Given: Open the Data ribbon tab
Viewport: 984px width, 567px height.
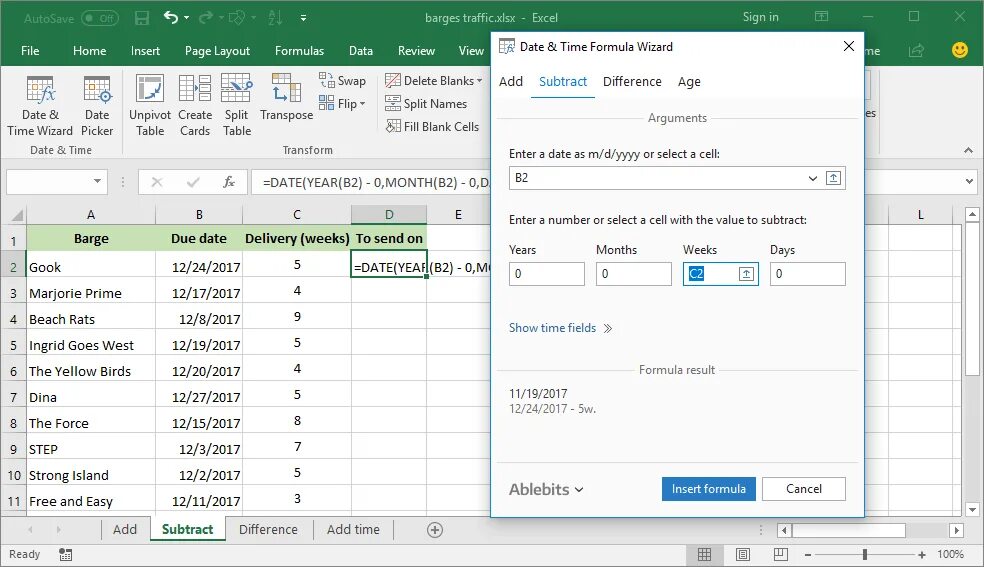Looking at the screenshot, I should point(361,51).
